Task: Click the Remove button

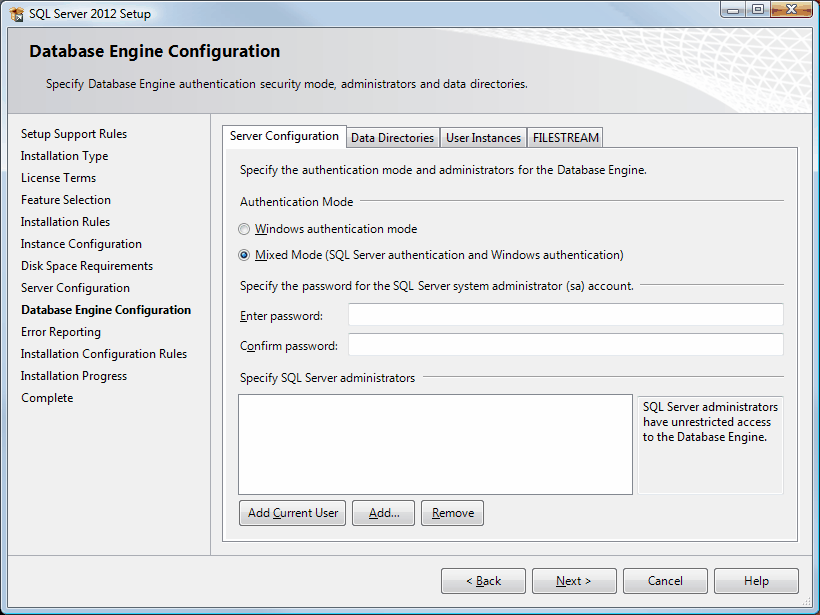Action: pos(452,513)
